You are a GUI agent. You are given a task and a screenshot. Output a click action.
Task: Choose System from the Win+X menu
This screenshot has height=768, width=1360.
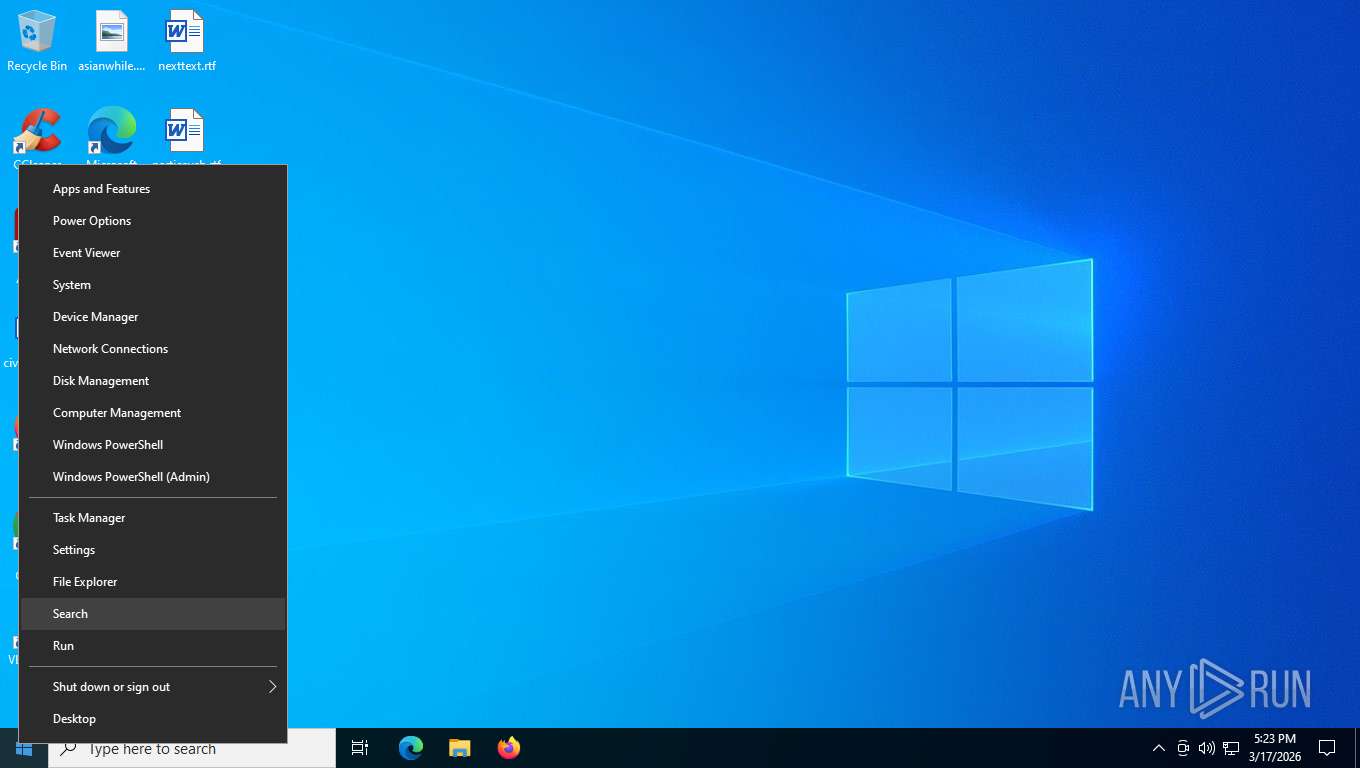(153, 285)
